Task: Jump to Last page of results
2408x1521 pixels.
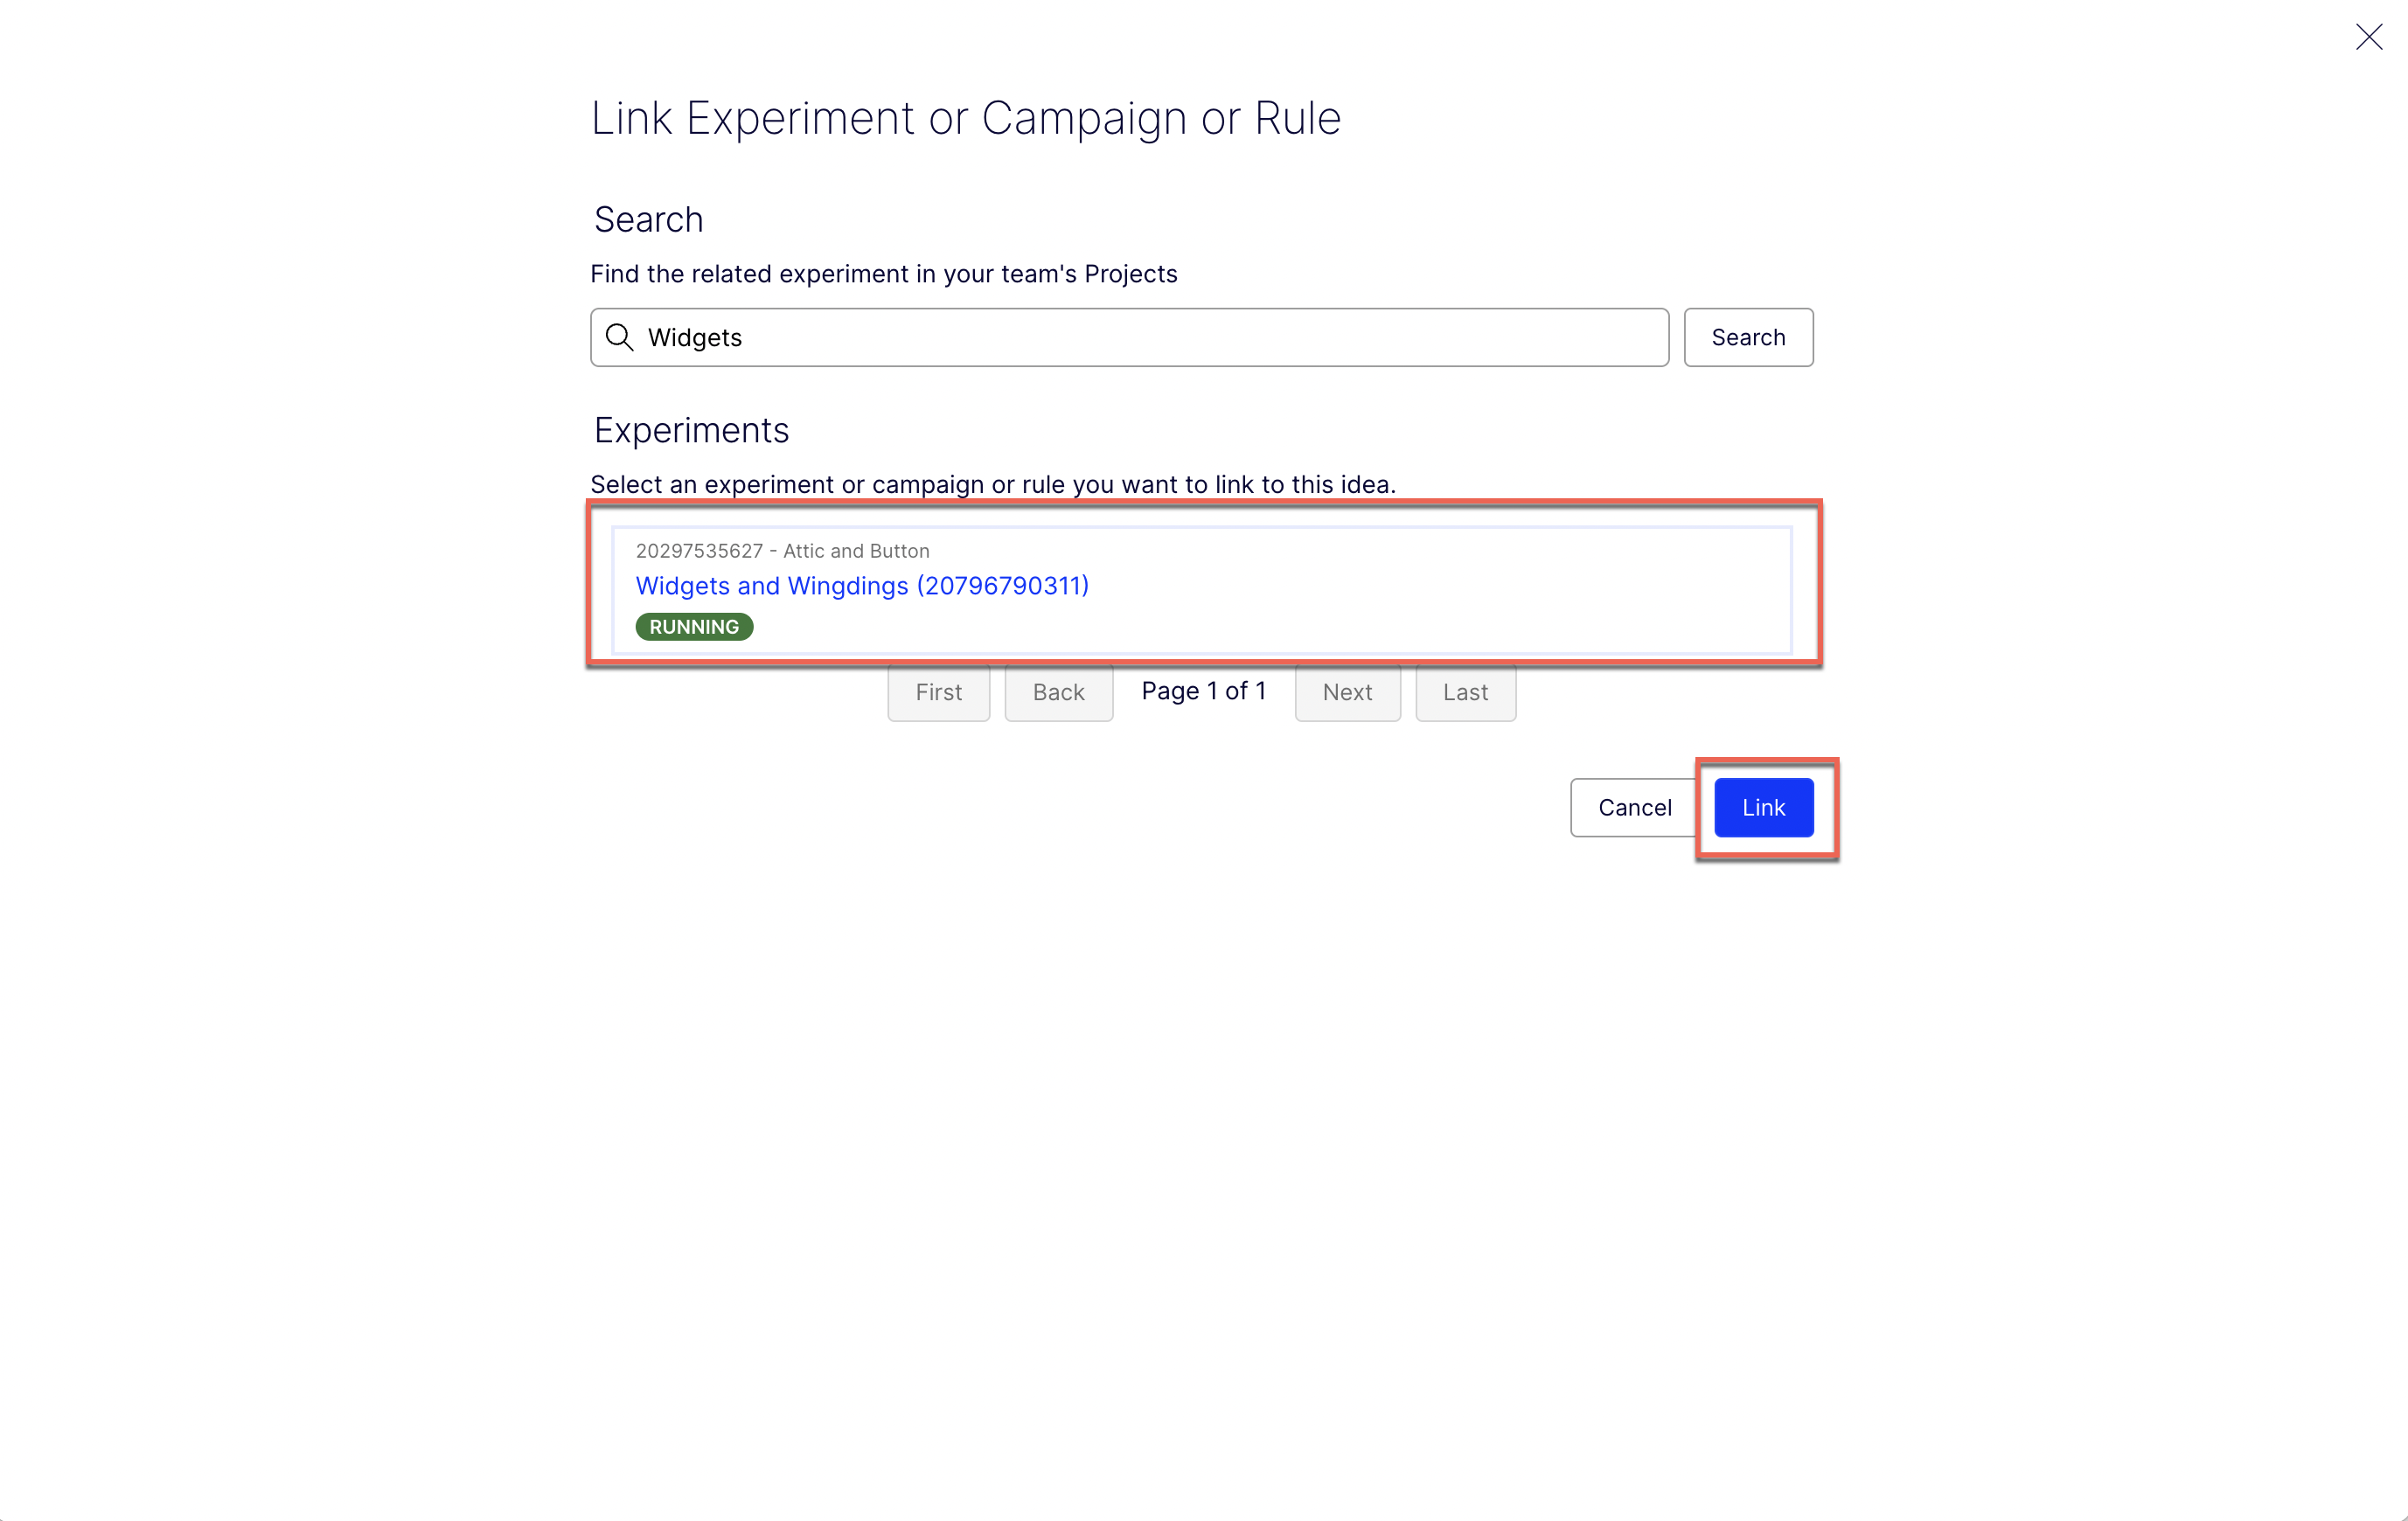Action: [x=1465, y=692]
